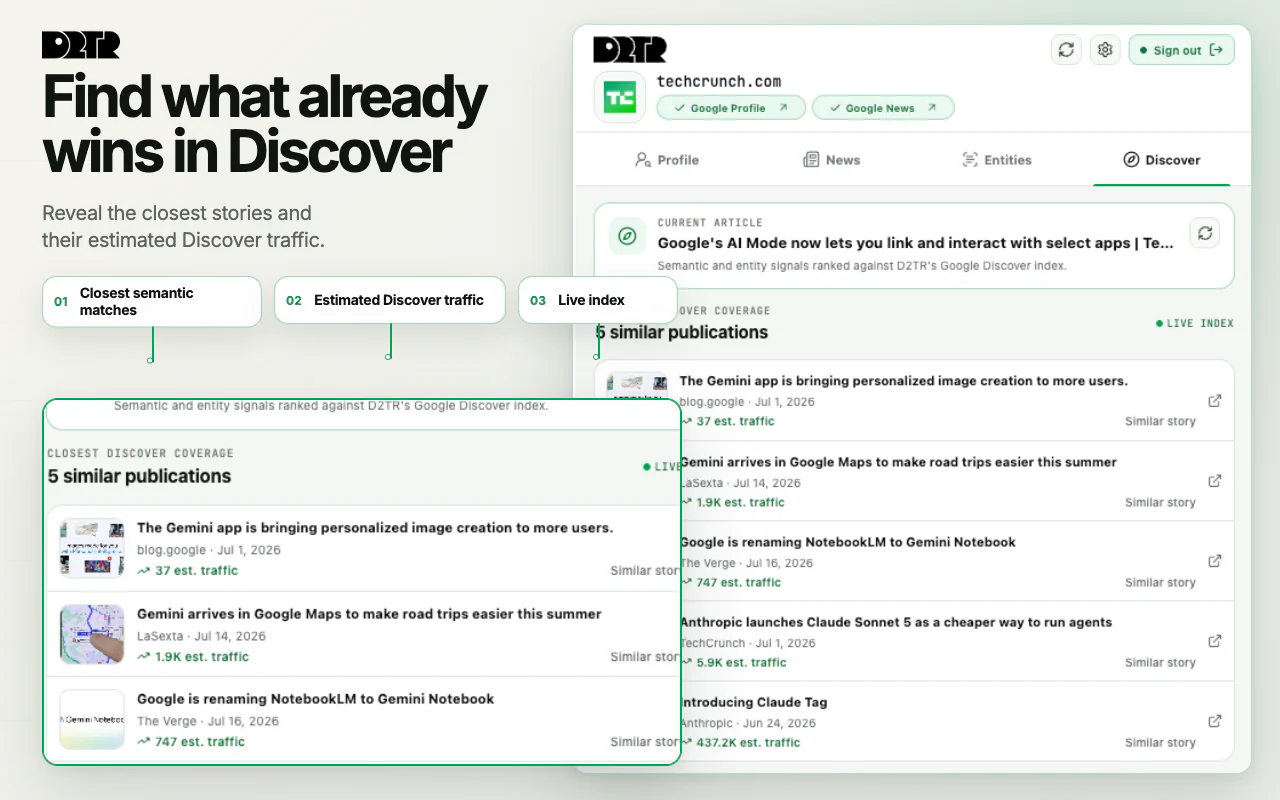Click the "Introducing Claude Tag" story title
1280x800 pixels.
click(x=754, y=702)
